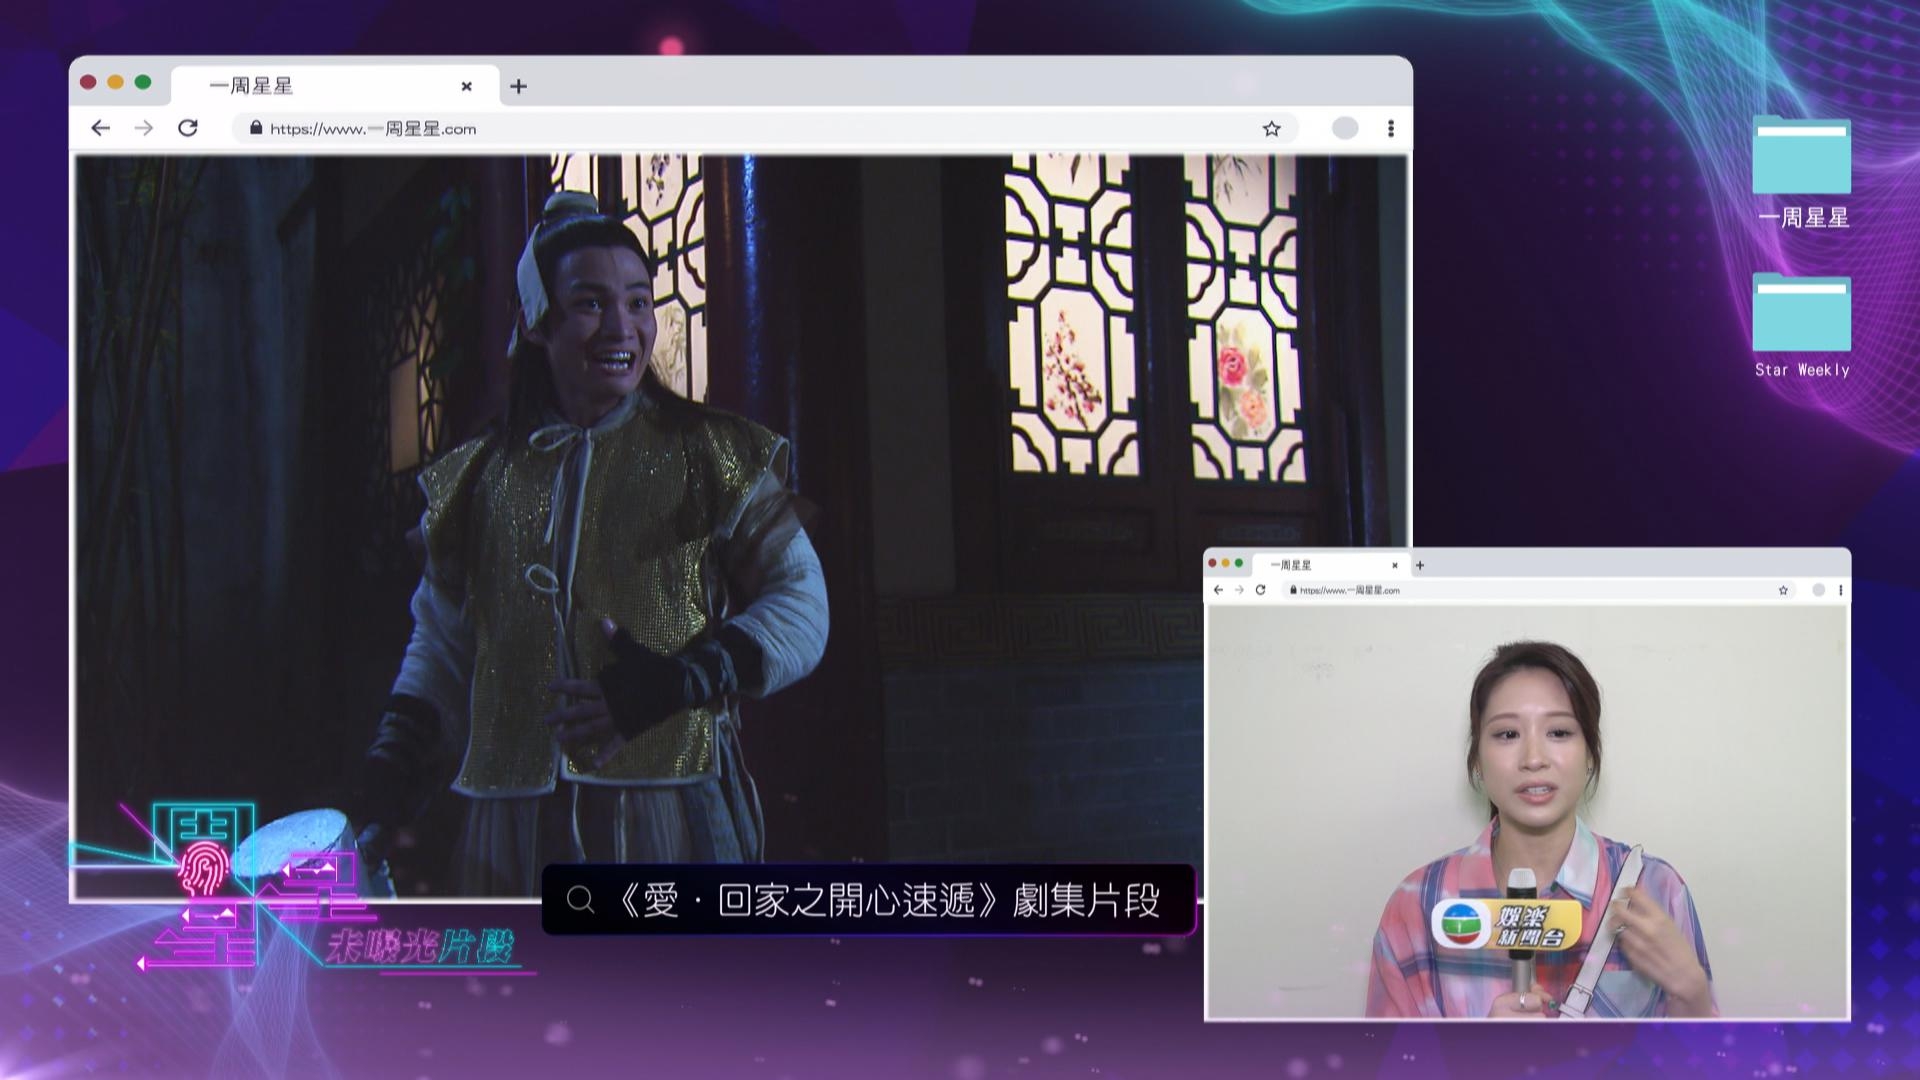This screenshot has width=1920, height=1080.
Task: Click the address bar in the small browser window
Action: (1540, 590)
